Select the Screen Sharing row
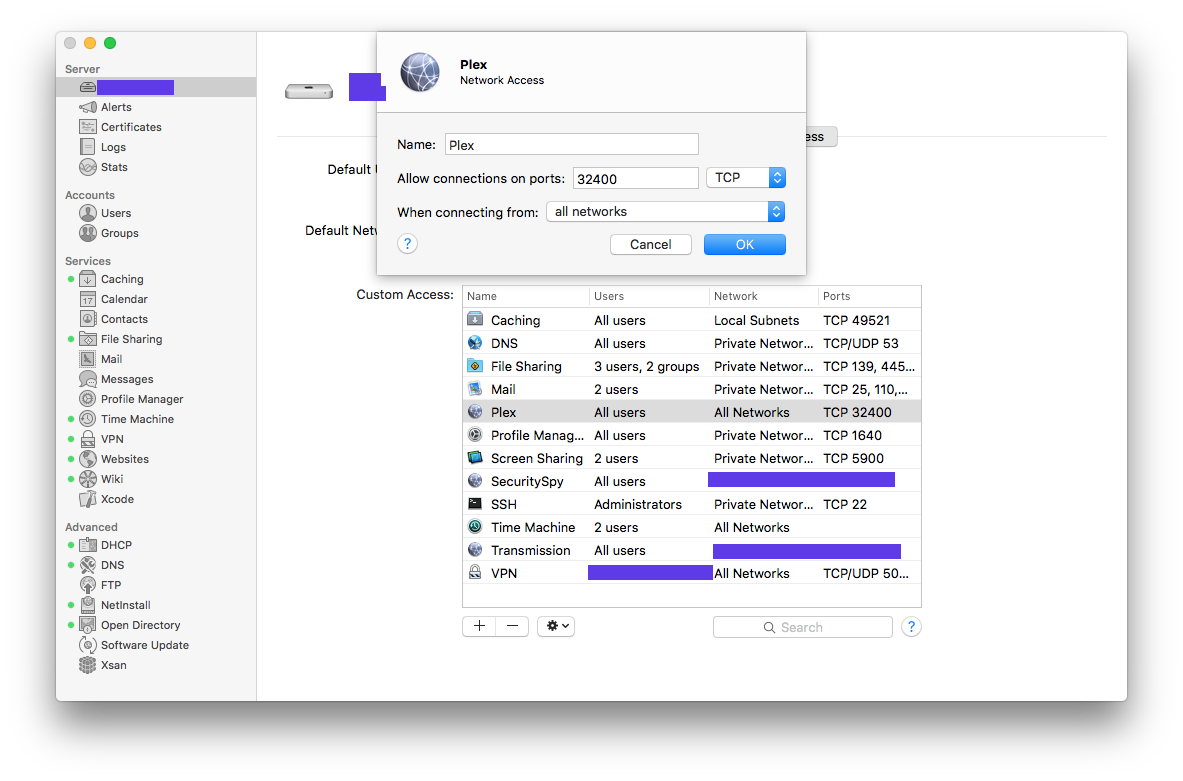 692,458
